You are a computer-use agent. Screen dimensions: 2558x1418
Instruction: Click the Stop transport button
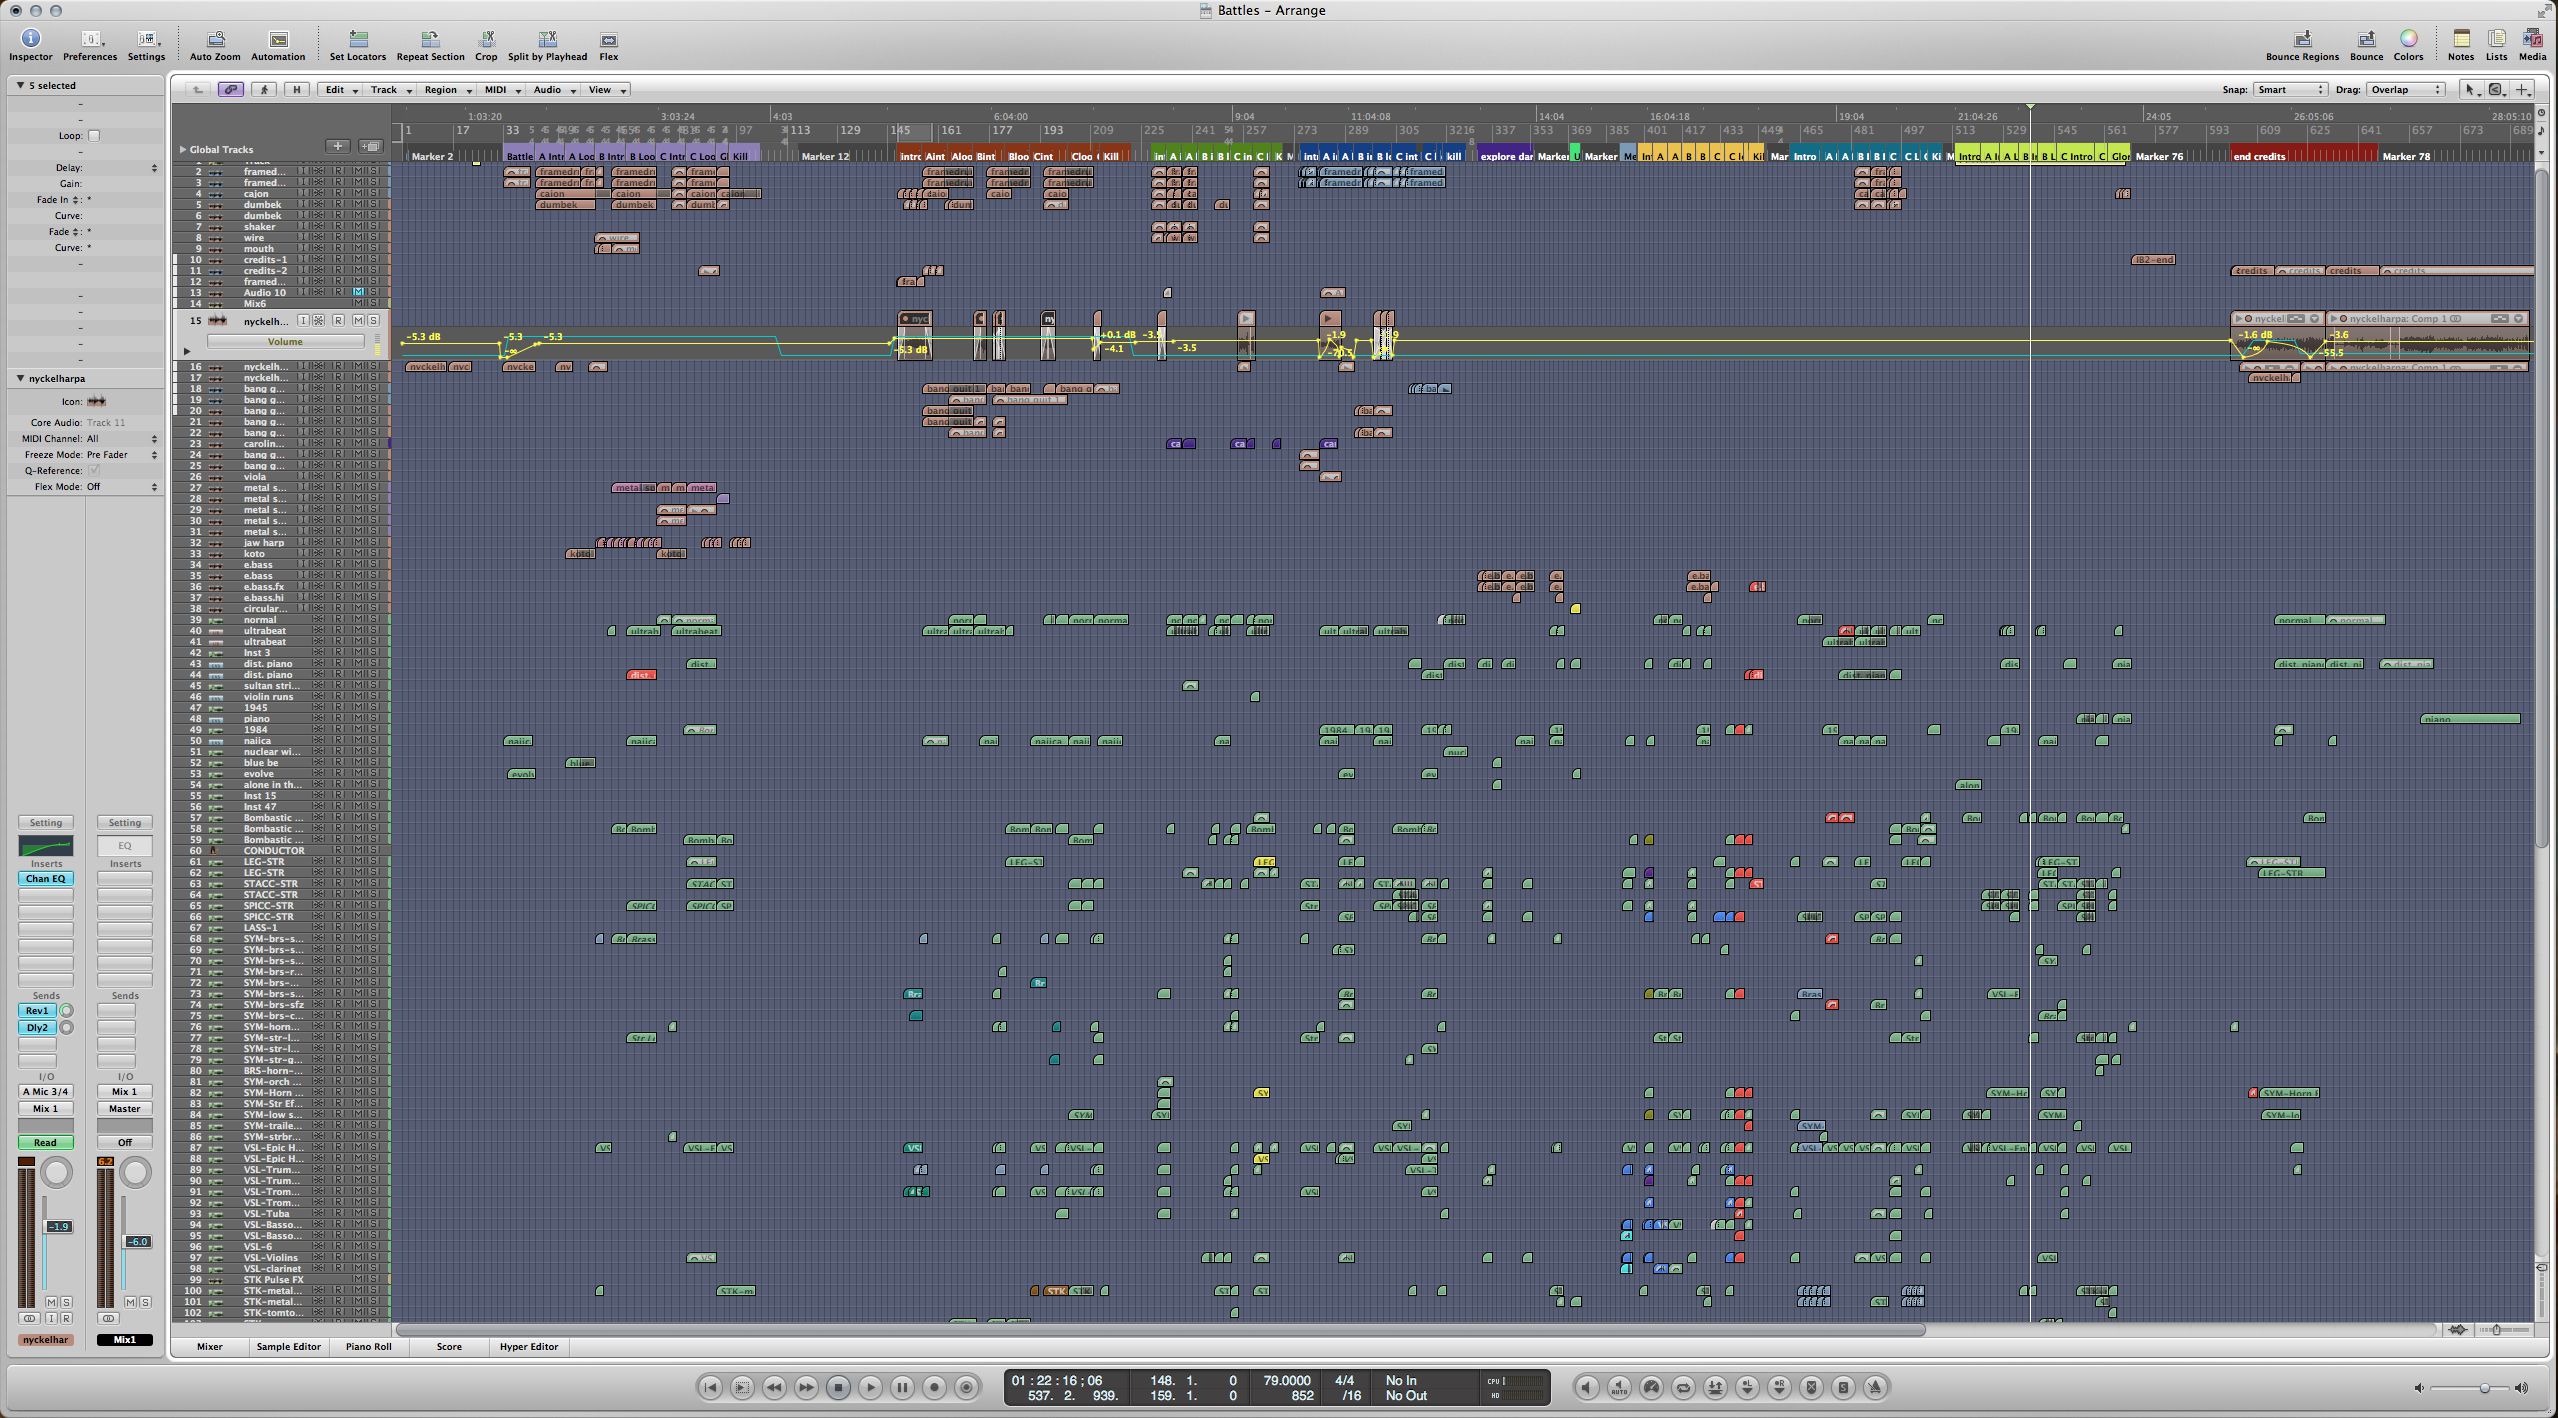[838, 1387]
